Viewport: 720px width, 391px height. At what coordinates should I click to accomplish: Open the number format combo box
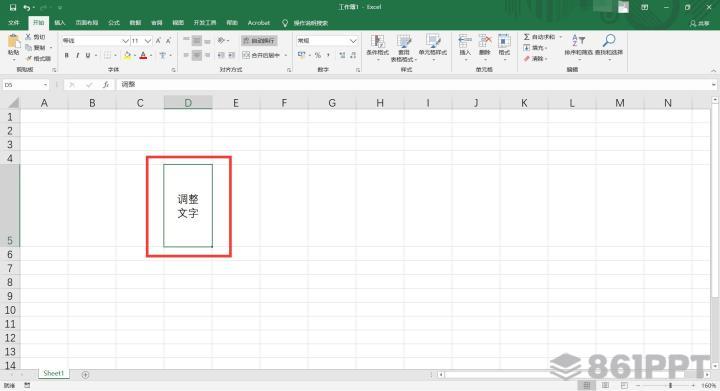coord(327,41)
